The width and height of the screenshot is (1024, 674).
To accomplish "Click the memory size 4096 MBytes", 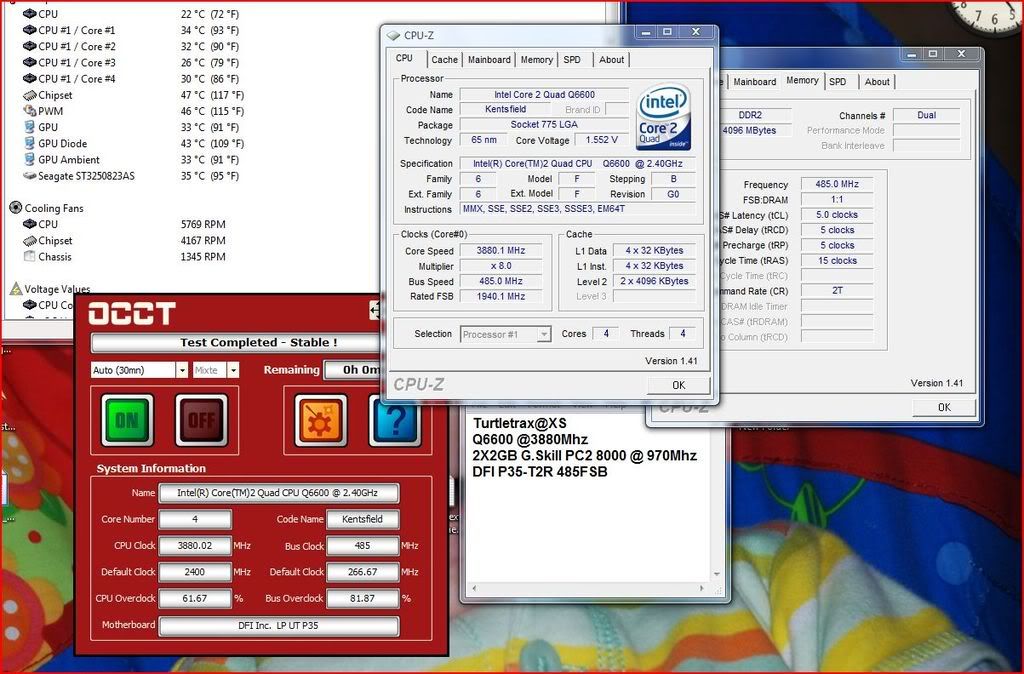I will pos(750,131).
